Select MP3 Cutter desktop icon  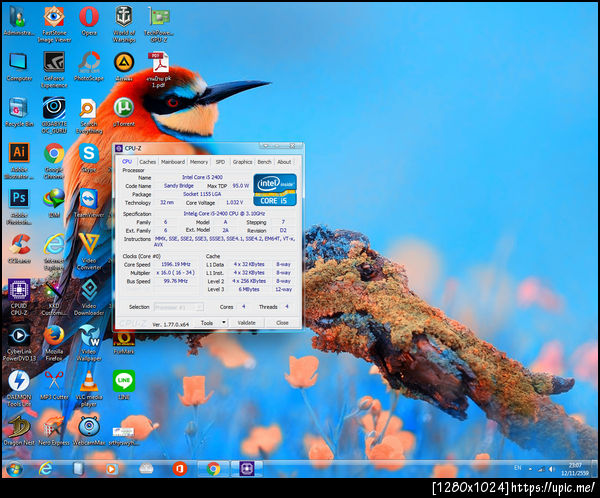(x=54, y=385)
